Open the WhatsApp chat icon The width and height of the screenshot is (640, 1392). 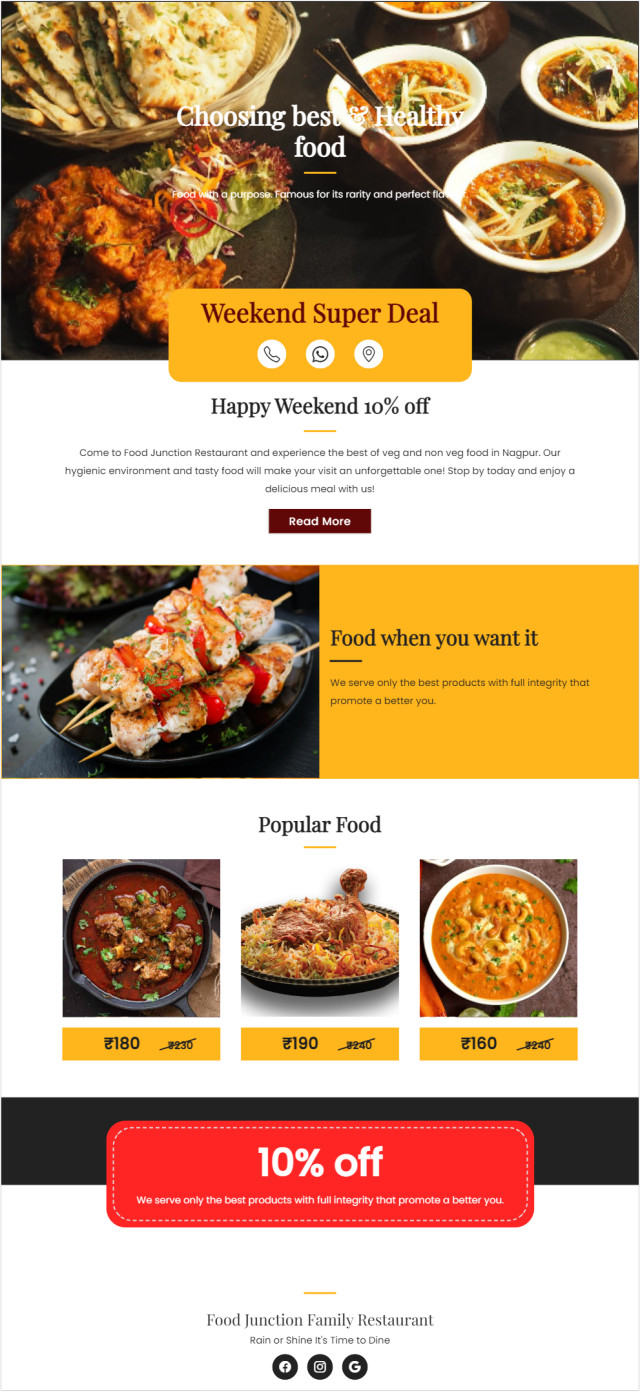320,354
